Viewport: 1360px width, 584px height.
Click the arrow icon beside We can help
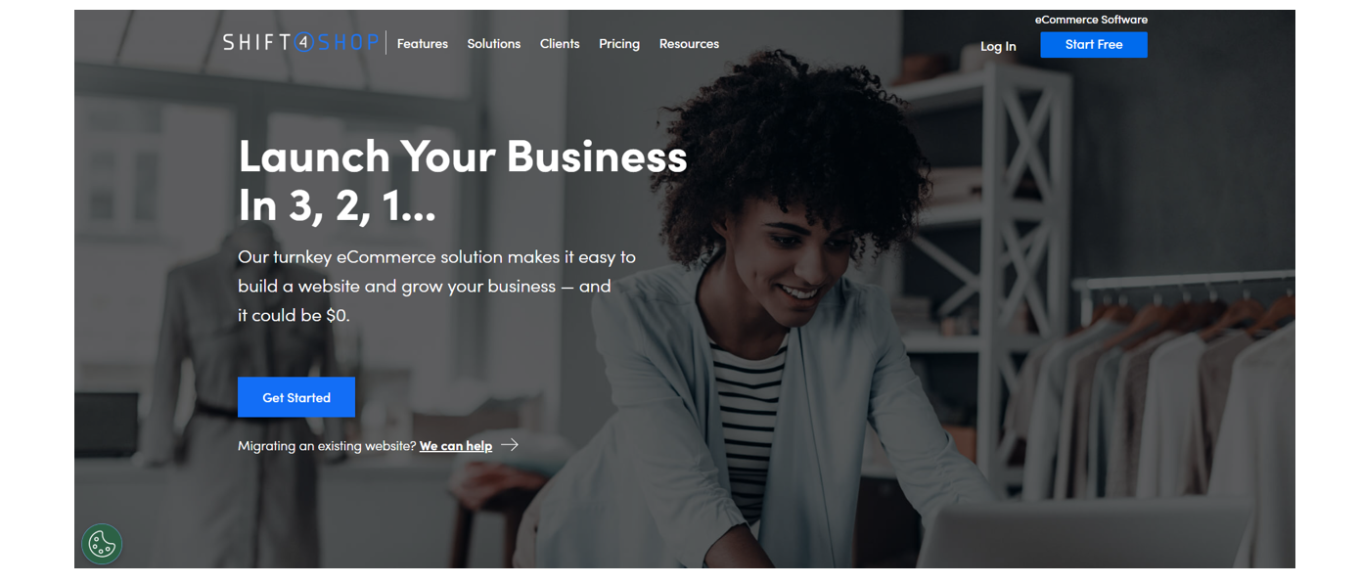point(510,445)
